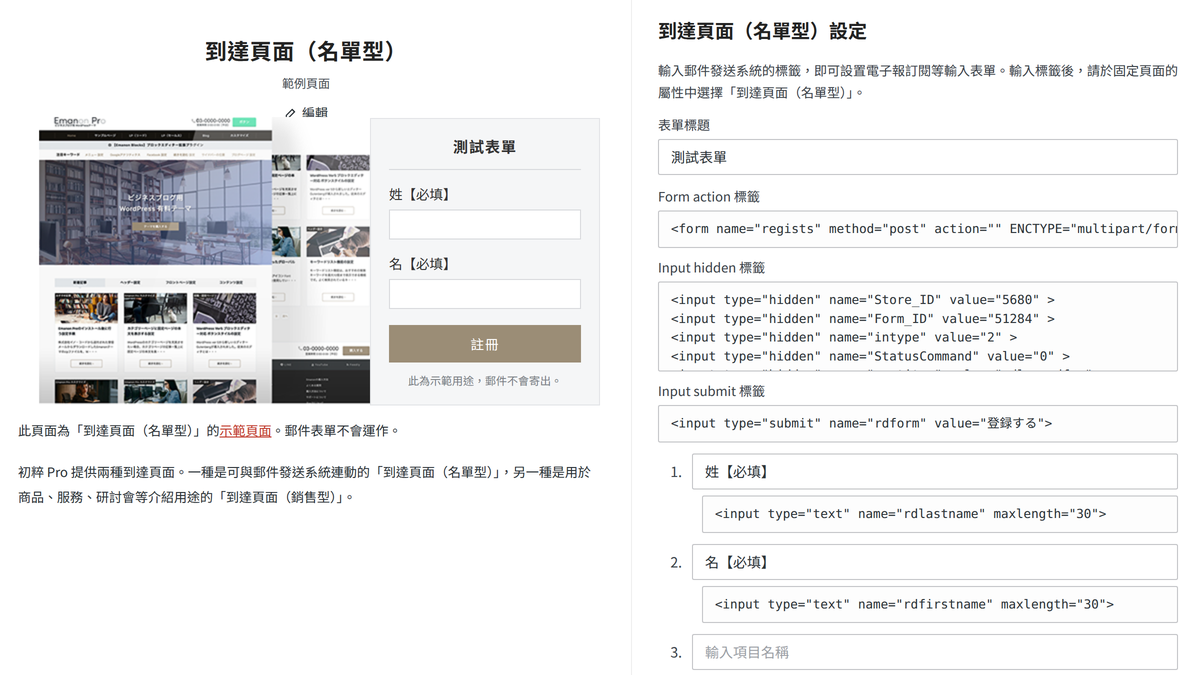Open the 示範頁面 red link
Viewport: 1200px width, 675px height.
[245, 431]
